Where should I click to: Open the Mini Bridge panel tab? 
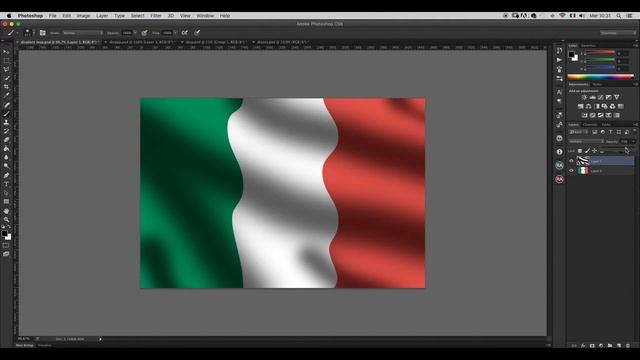point(25,345)
